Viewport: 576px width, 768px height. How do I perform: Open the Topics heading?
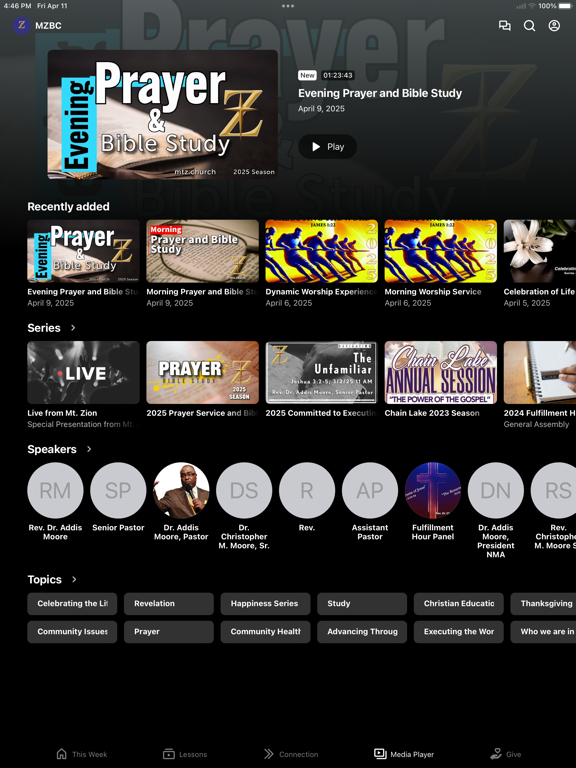pyautogui.click(x=45, y=579)
